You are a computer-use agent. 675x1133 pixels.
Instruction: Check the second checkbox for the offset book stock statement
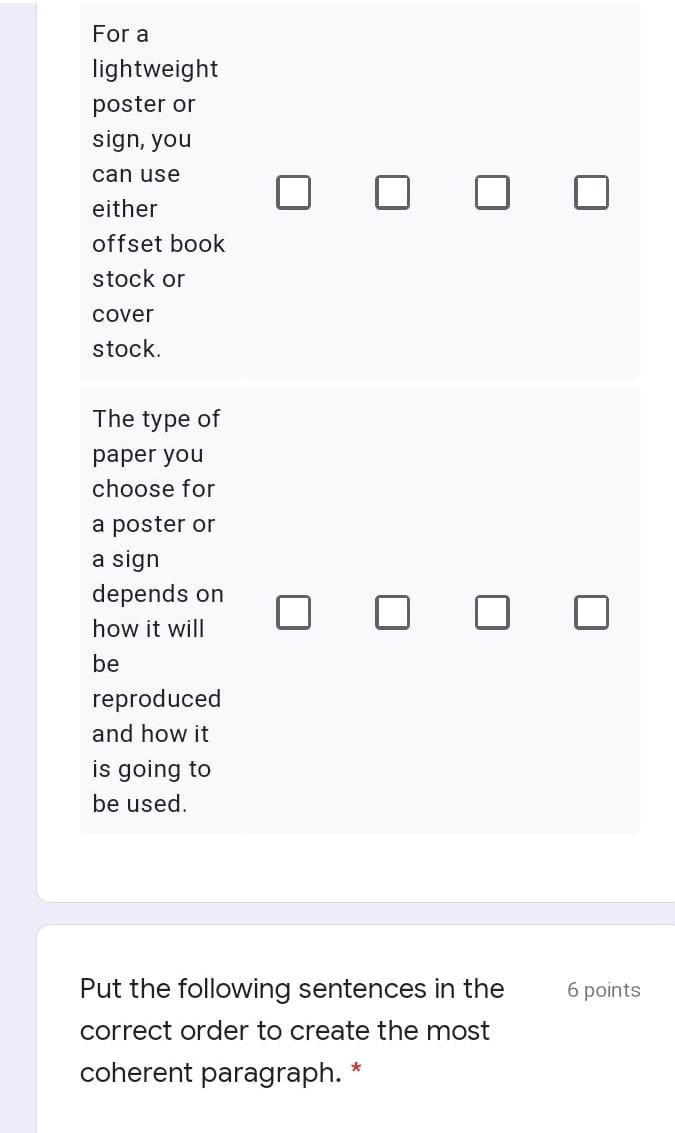coord(393,192)
